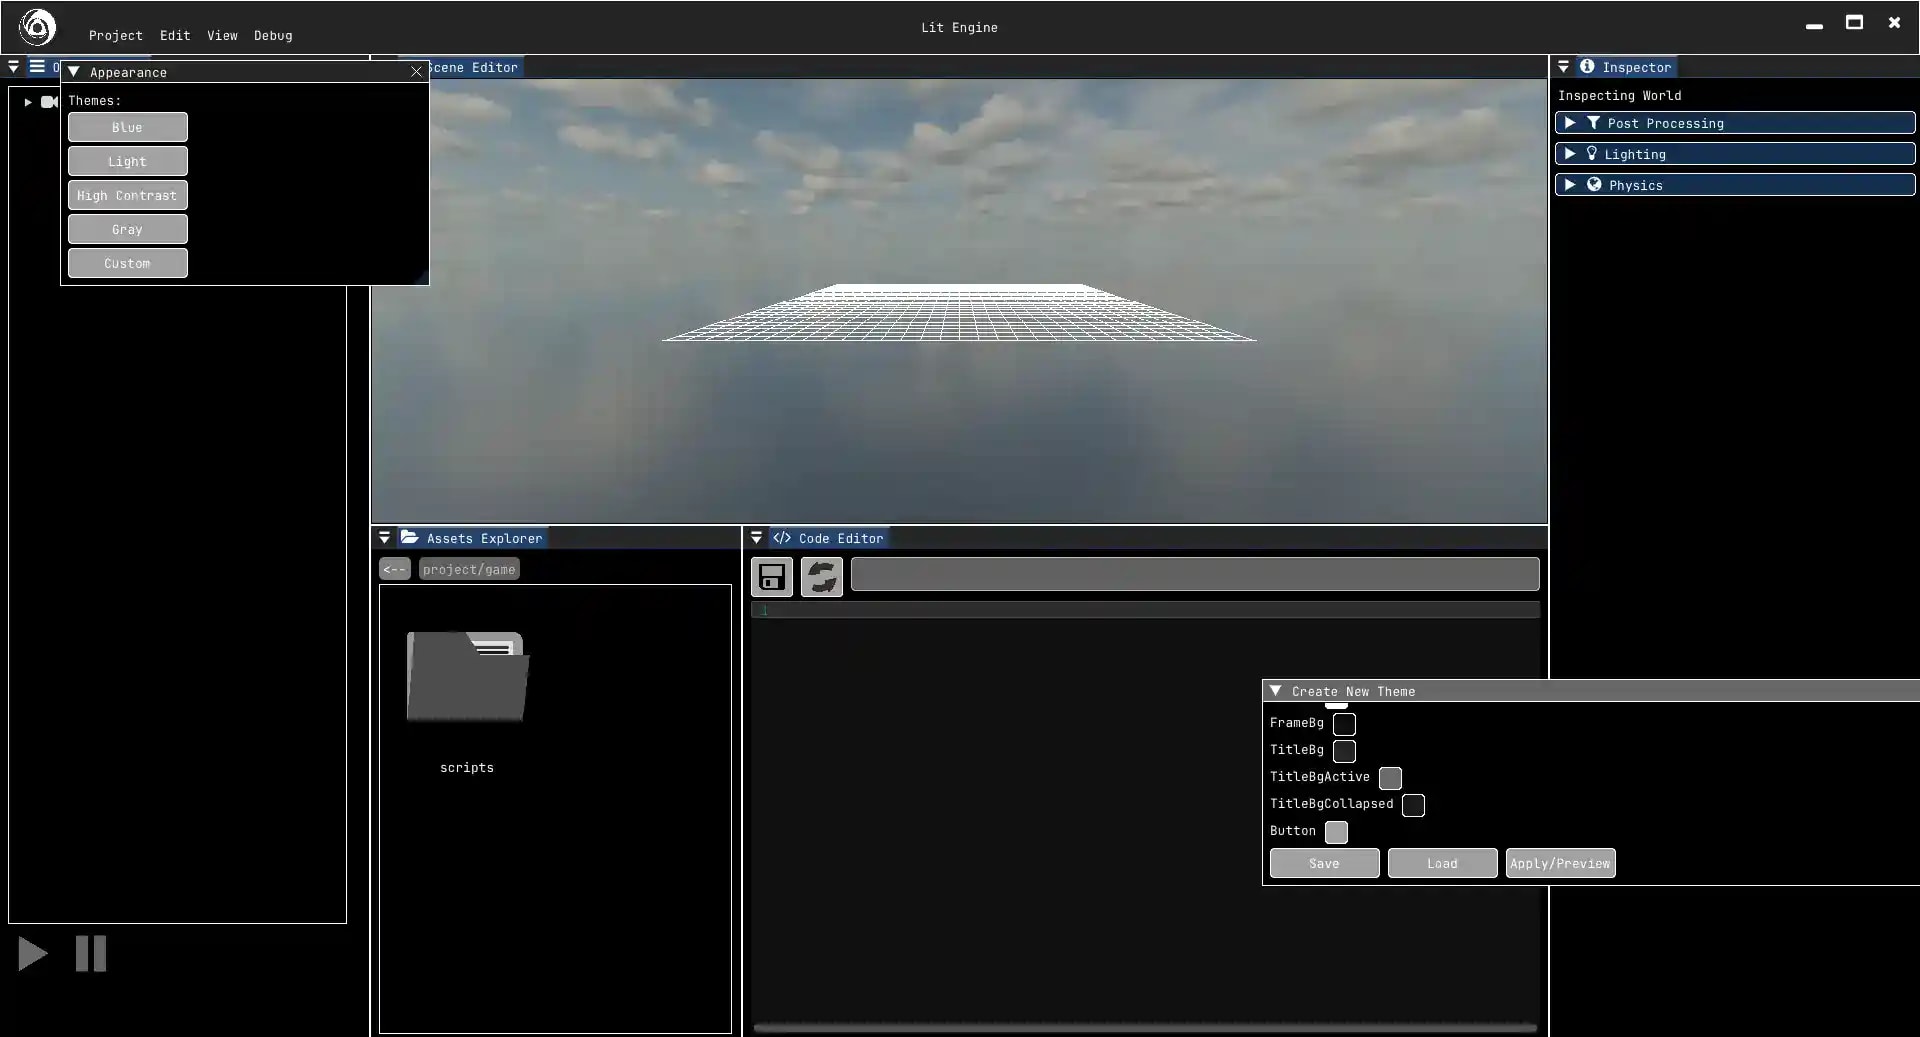Click the Lit Engine logo icon

37,27
